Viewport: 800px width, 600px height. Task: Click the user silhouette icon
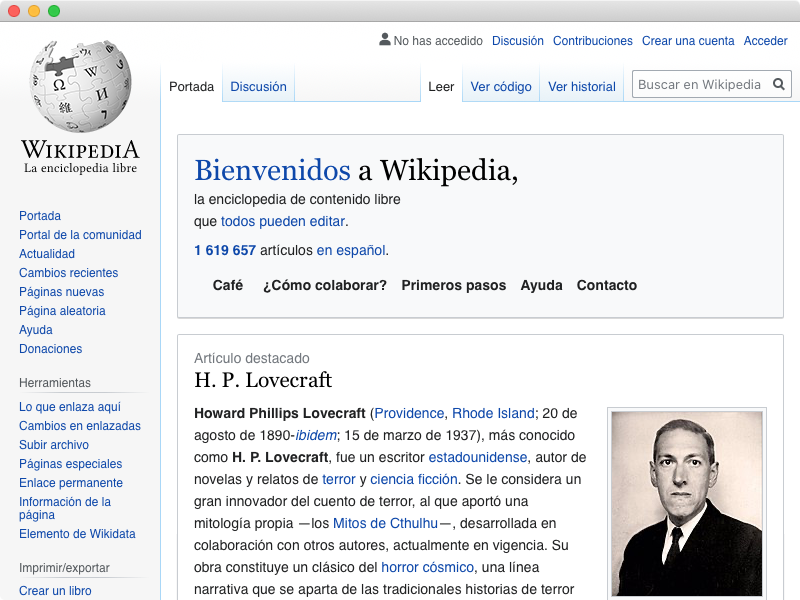point(385,39)
